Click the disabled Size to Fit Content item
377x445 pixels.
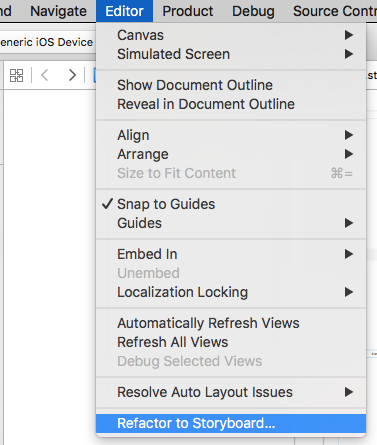tap(231, 173)
